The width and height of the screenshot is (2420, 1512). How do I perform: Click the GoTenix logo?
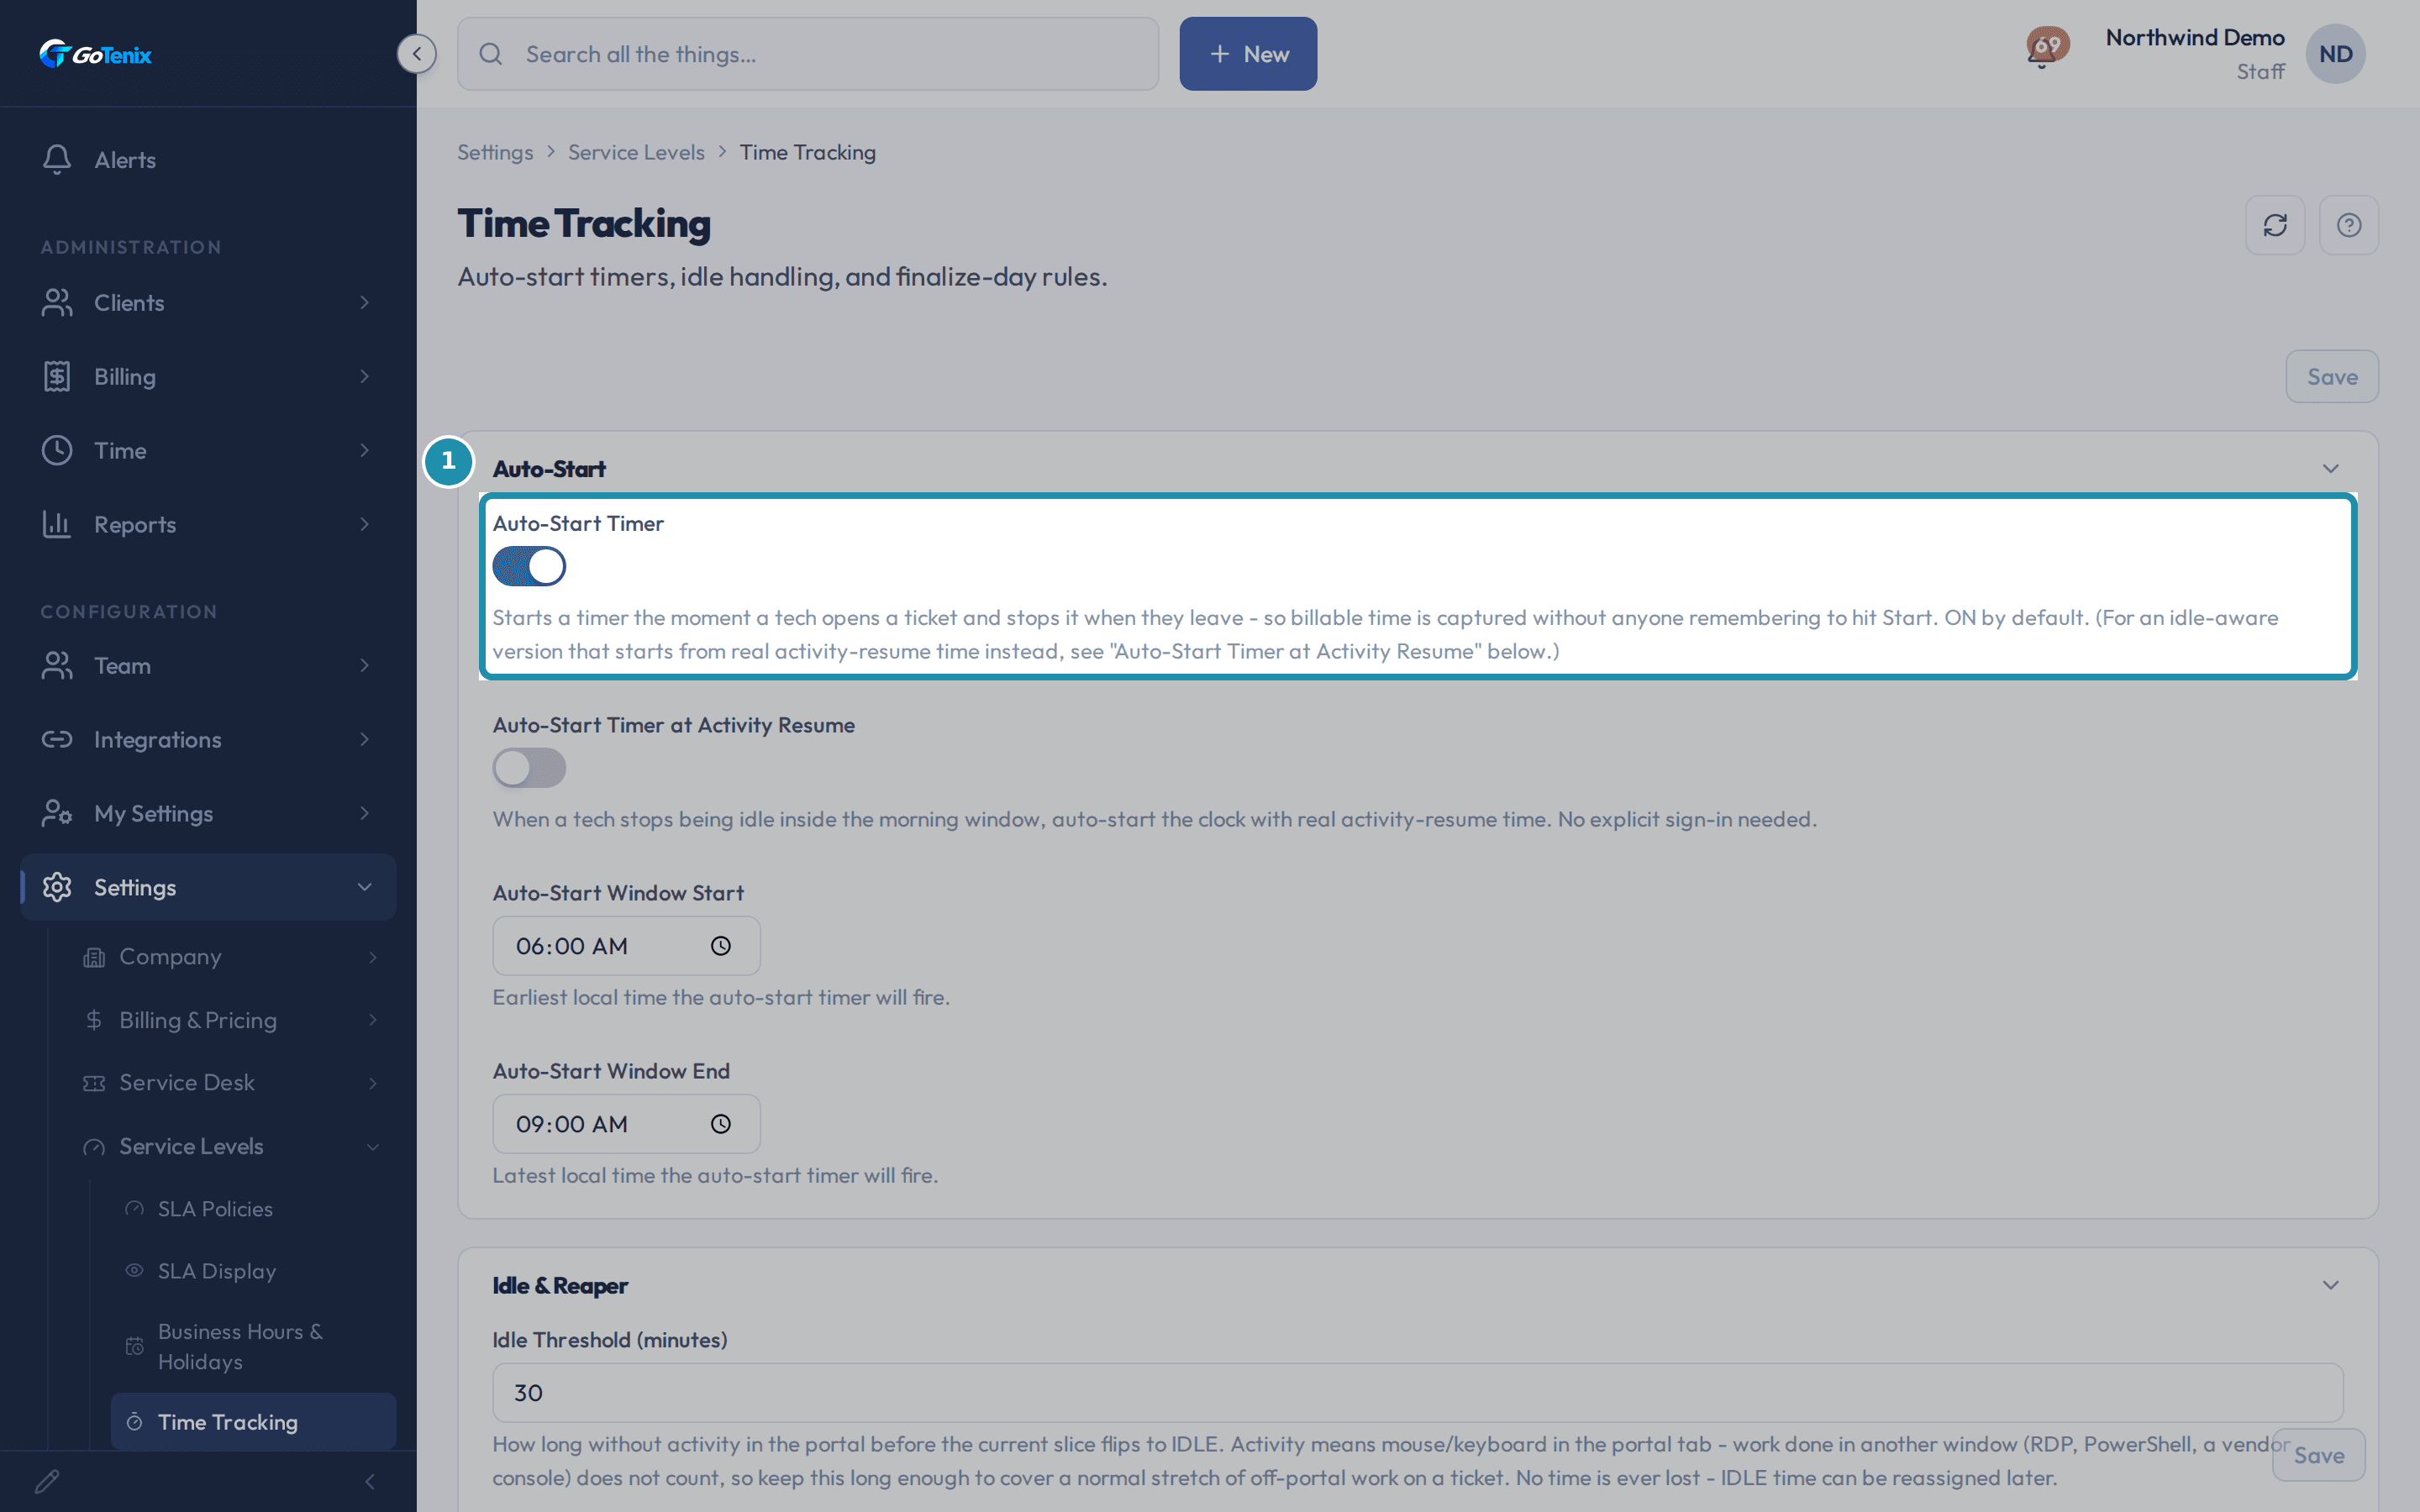click(95, 54)
